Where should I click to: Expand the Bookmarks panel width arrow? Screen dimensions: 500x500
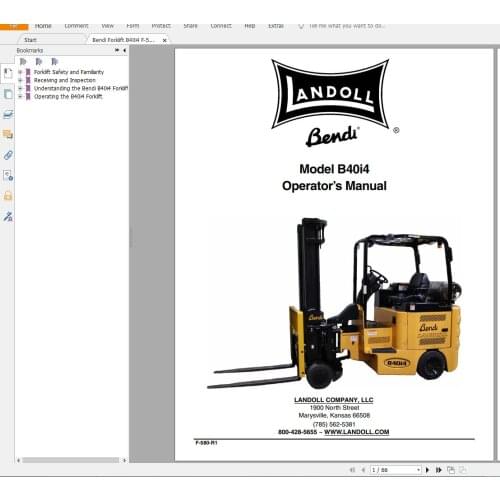coord(117,50)
